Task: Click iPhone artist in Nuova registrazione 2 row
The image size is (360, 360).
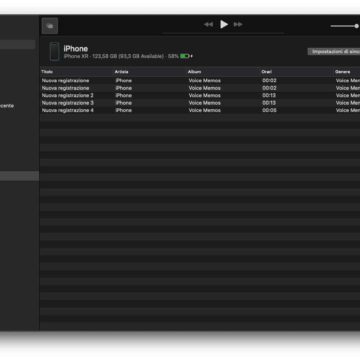Action: click(x=124, y=95)
